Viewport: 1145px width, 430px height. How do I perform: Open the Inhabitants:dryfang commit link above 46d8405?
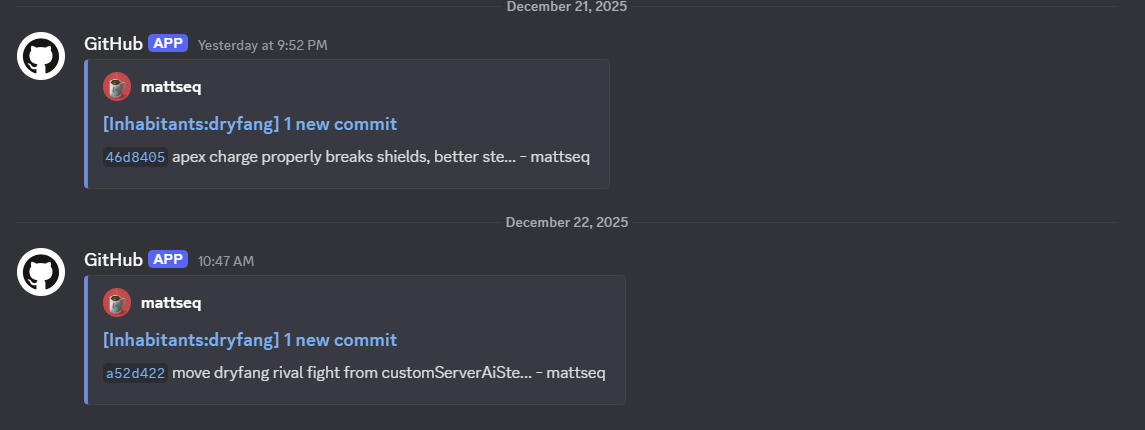coord(250,124)
